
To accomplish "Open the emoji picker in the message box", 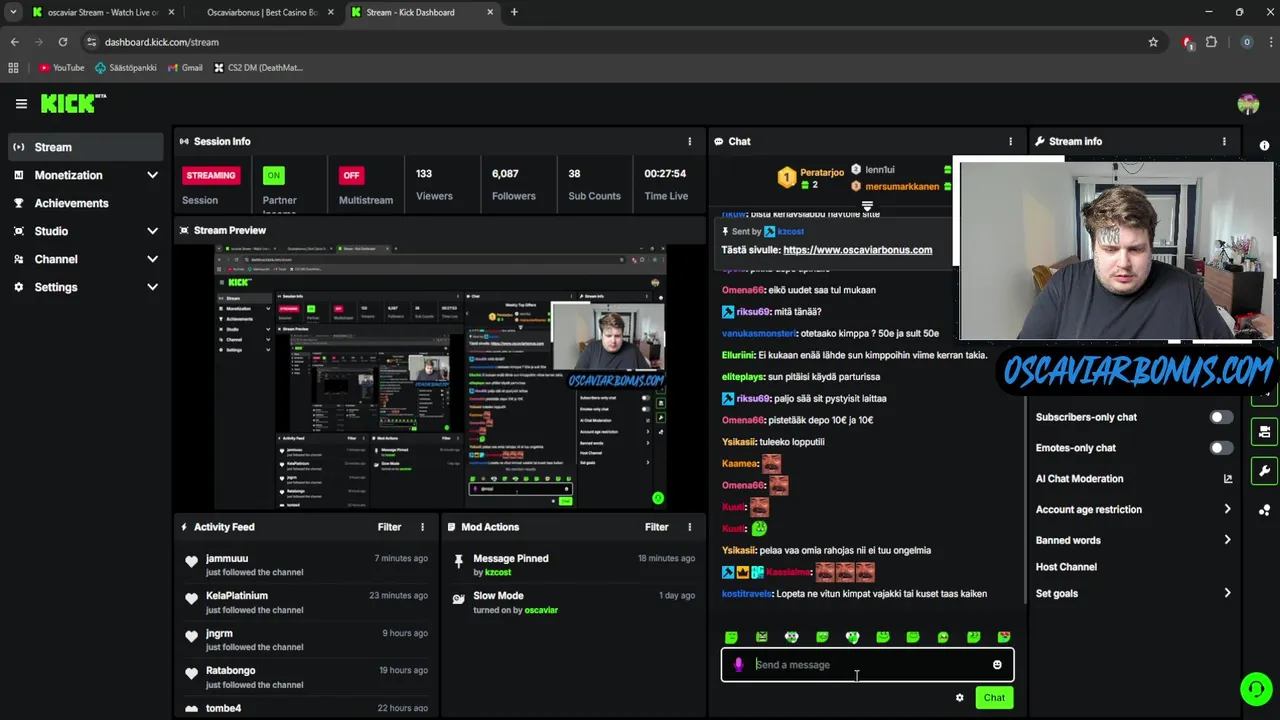I will 997,665.
